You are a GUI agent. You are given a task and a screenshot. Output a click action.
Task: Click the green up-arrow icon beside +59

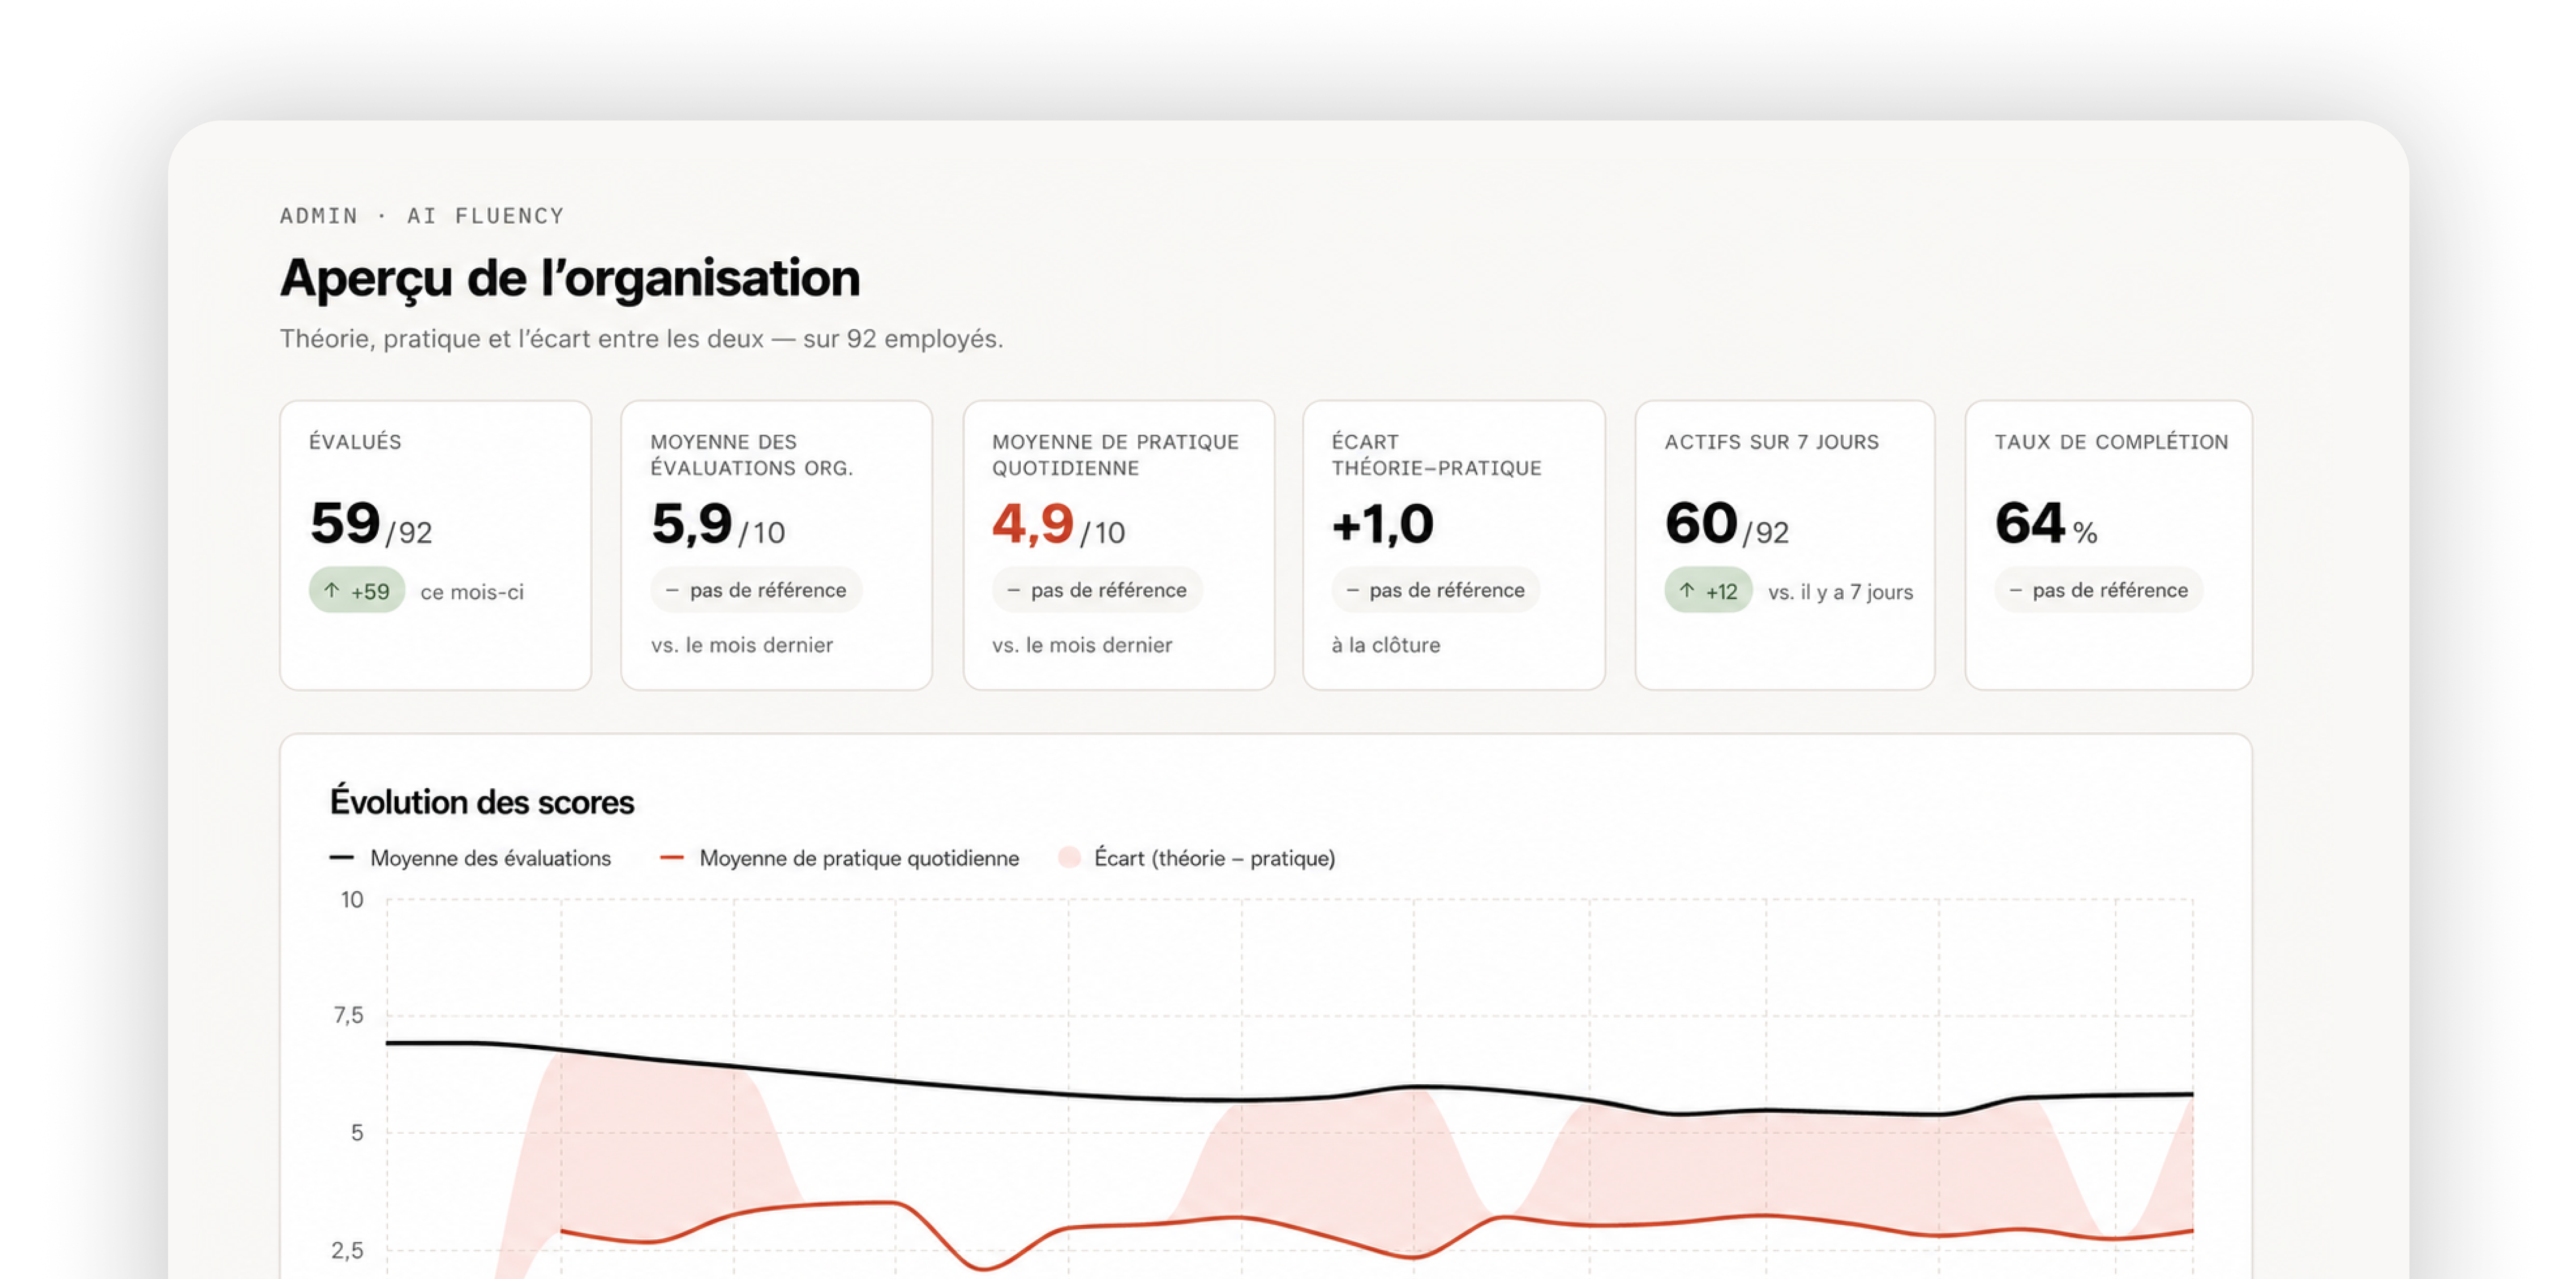332,590
